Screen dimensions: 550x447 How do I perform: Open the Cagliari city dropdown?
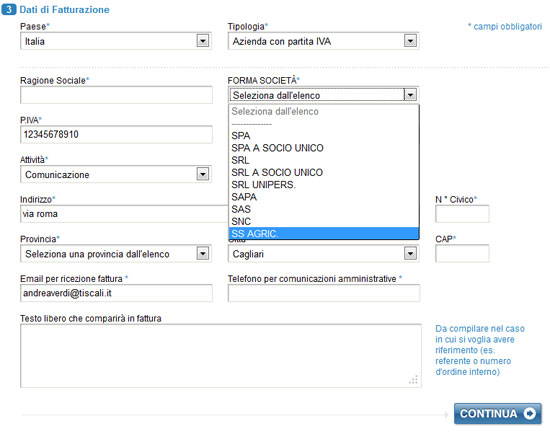(x=323, y=254)
